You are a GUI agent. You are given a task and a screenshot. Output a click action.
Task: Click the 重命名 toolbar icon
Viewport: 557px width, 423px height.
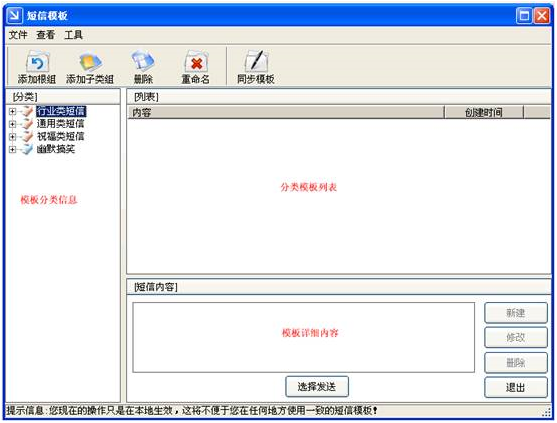[x=196, y=62]
